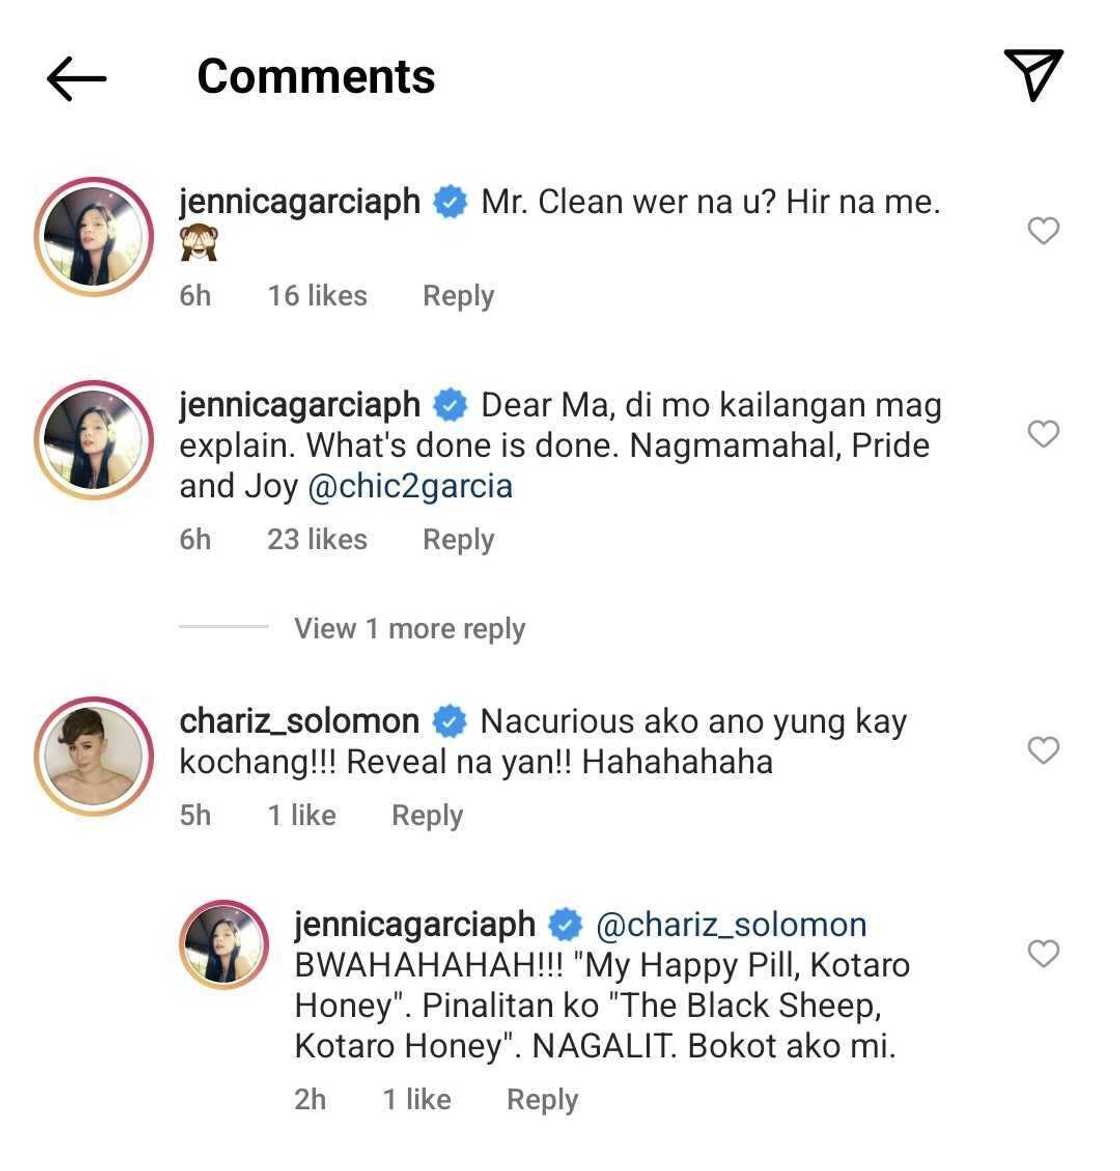Like the 'Dear Ma' comment
This screenshot has width=1120, height=1171.
[1043, 434]
